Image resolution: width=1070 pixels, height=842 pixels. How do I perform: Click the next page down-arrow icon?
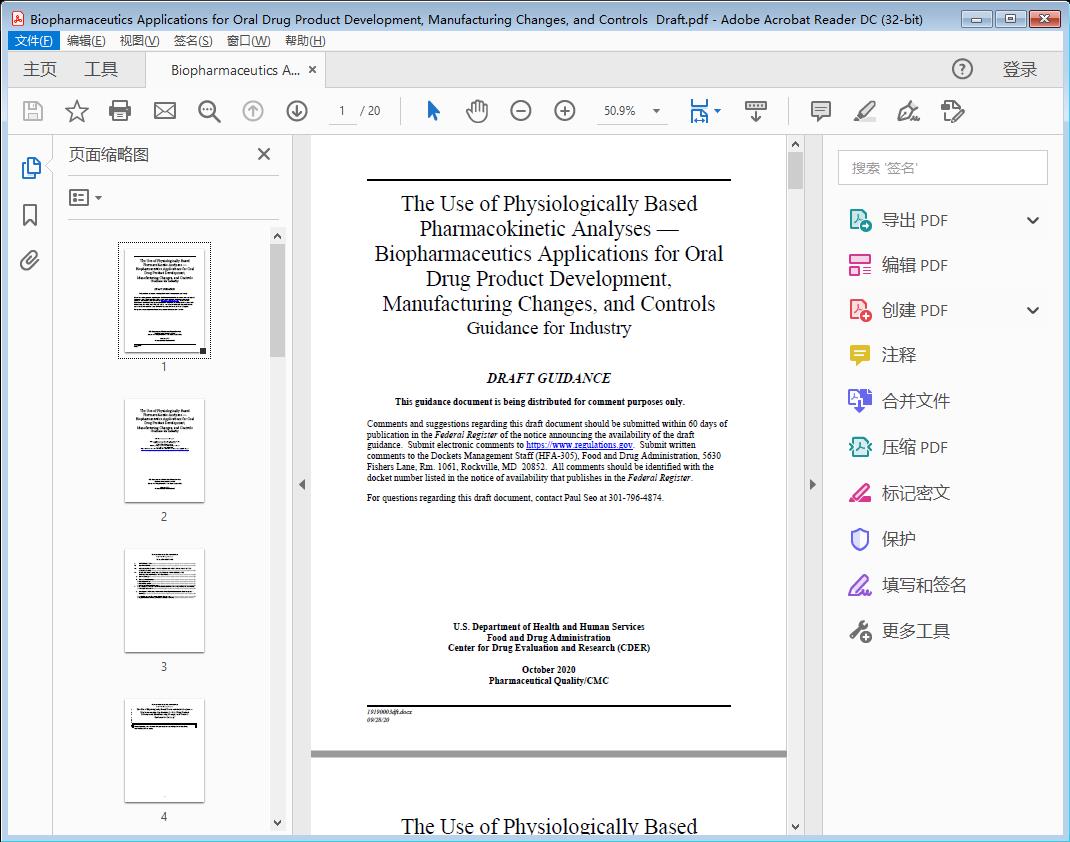point(297,111)
